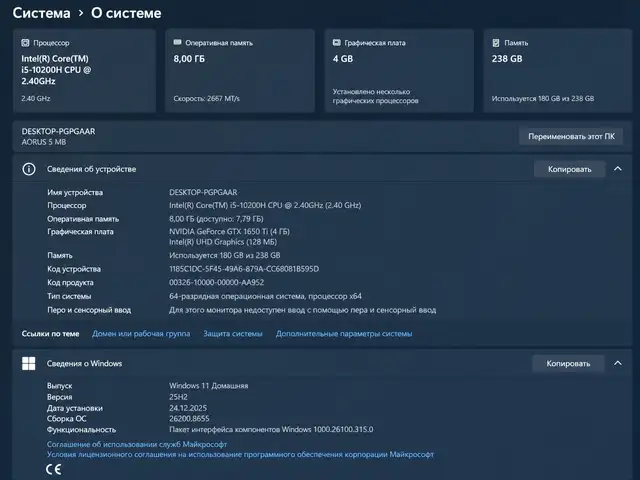Copy Windows info with Копировать button

coord(568,363)
